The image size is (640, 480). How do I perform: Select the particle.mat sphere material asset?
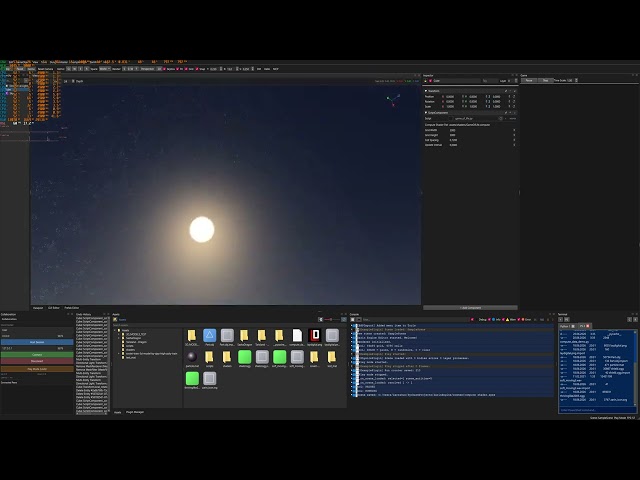(x=192, y=357)
